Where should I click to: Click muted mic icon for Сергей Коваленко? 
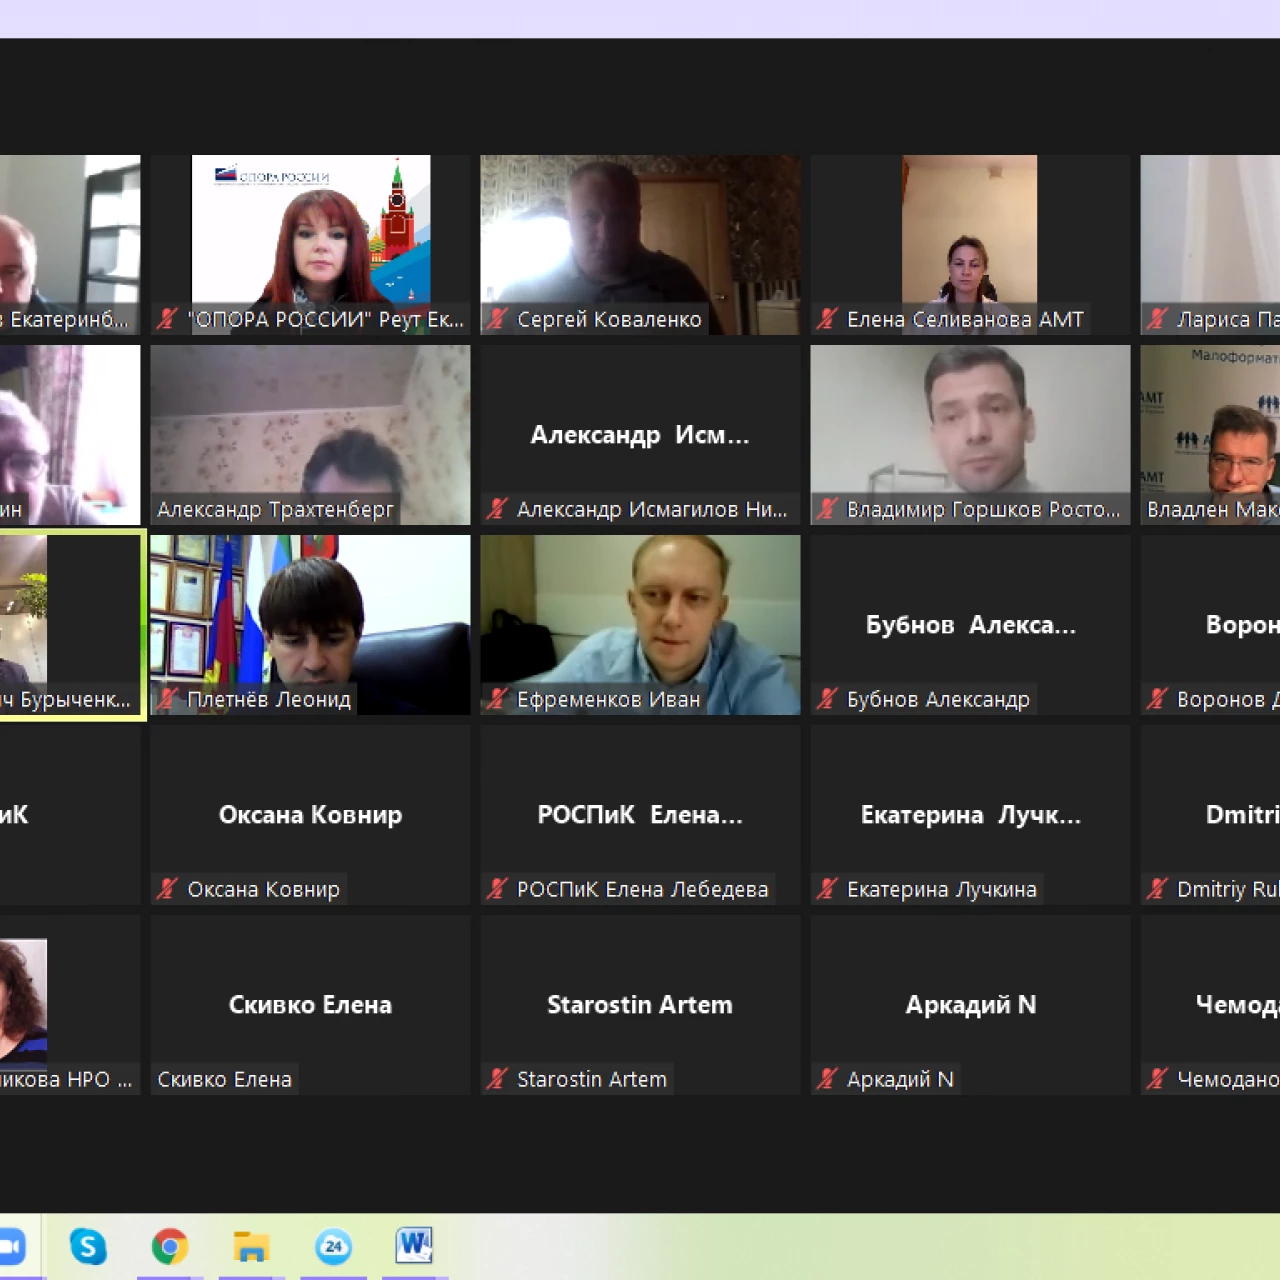coord(497,319)
